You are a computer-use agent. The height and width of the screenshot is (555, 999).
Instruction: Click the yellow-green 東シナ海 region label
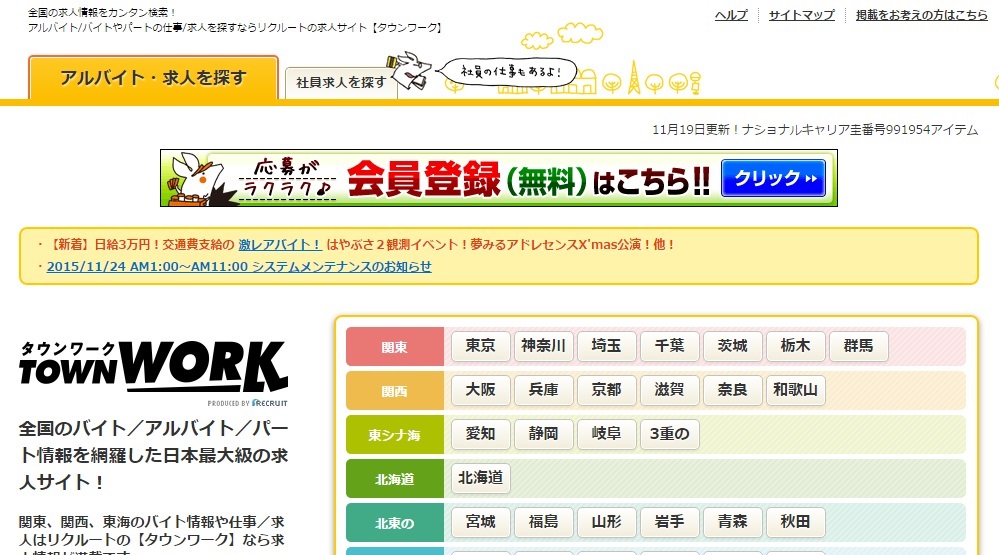[x=395, y=435]
